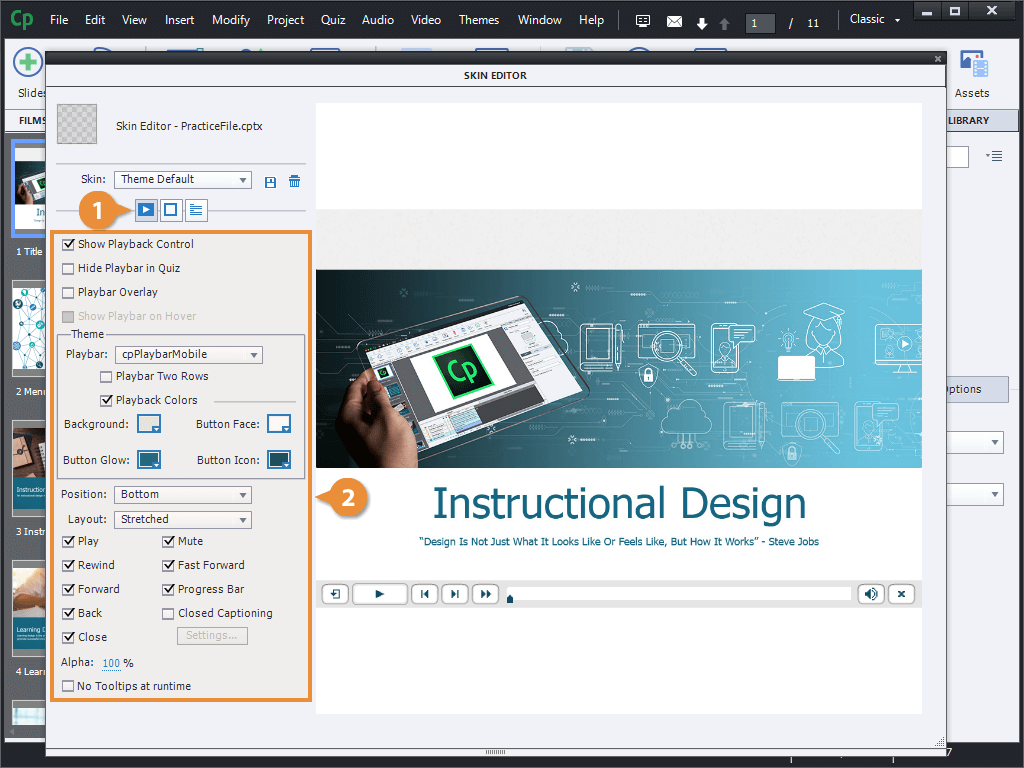
Task: Click the mute speaker icon in playbar
Action: coord(871,594)
